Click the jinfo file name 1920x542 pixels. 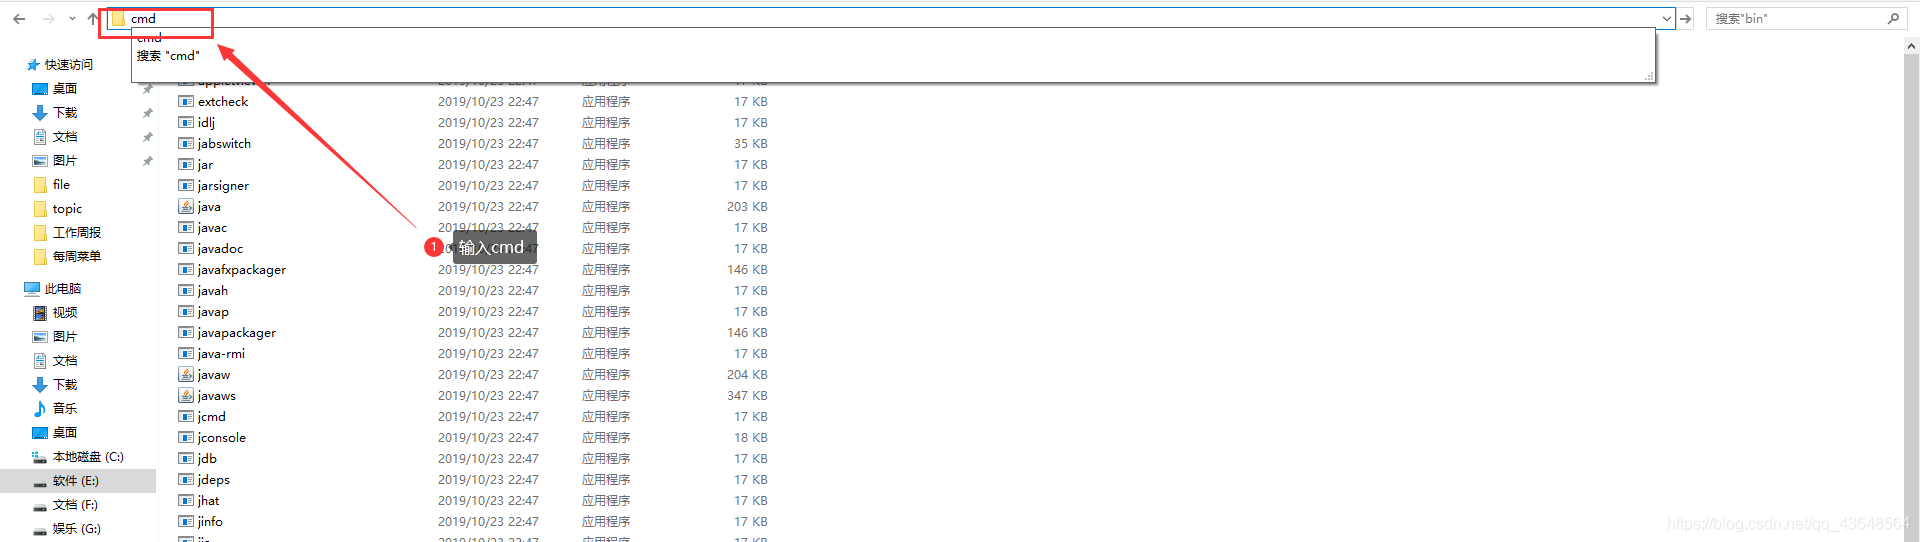[x=210, y=522]
